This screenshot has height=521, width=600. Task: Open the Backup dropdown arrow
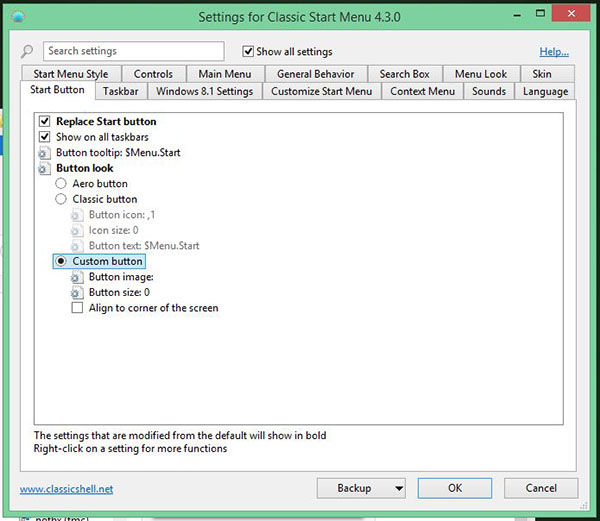point(399,488)
